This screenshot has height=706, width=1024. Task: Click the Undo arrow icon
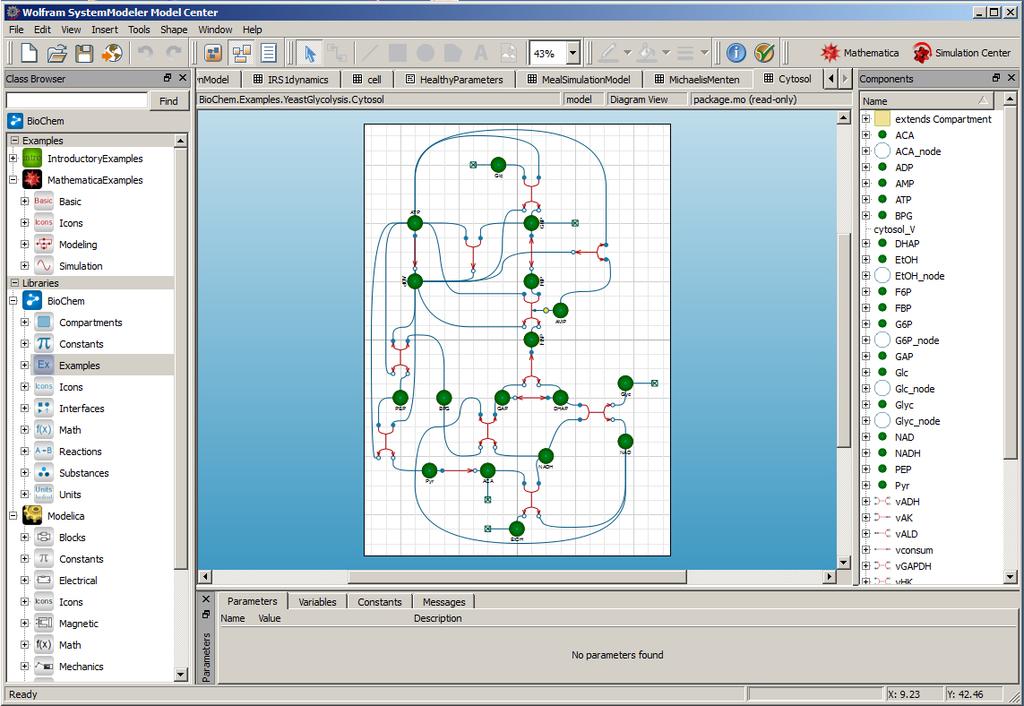(146, 53)
